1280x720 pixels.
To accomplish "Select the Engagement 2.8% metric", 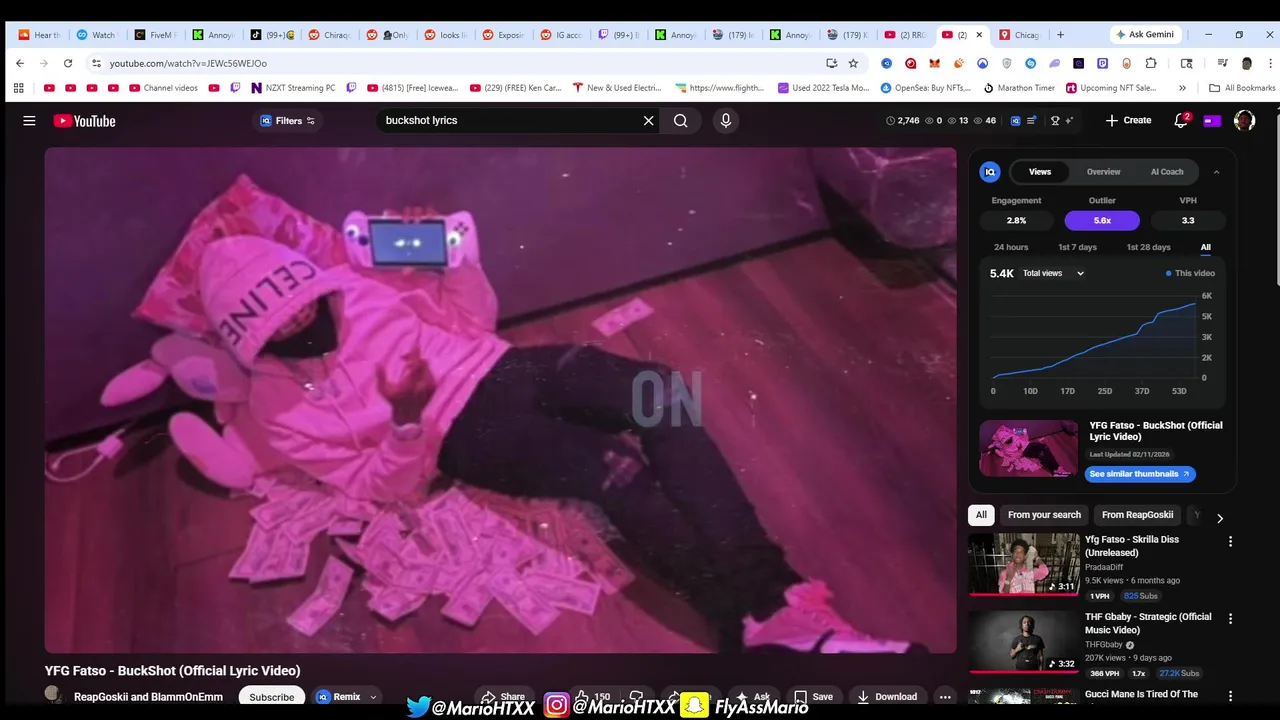I will [1016, 220].
